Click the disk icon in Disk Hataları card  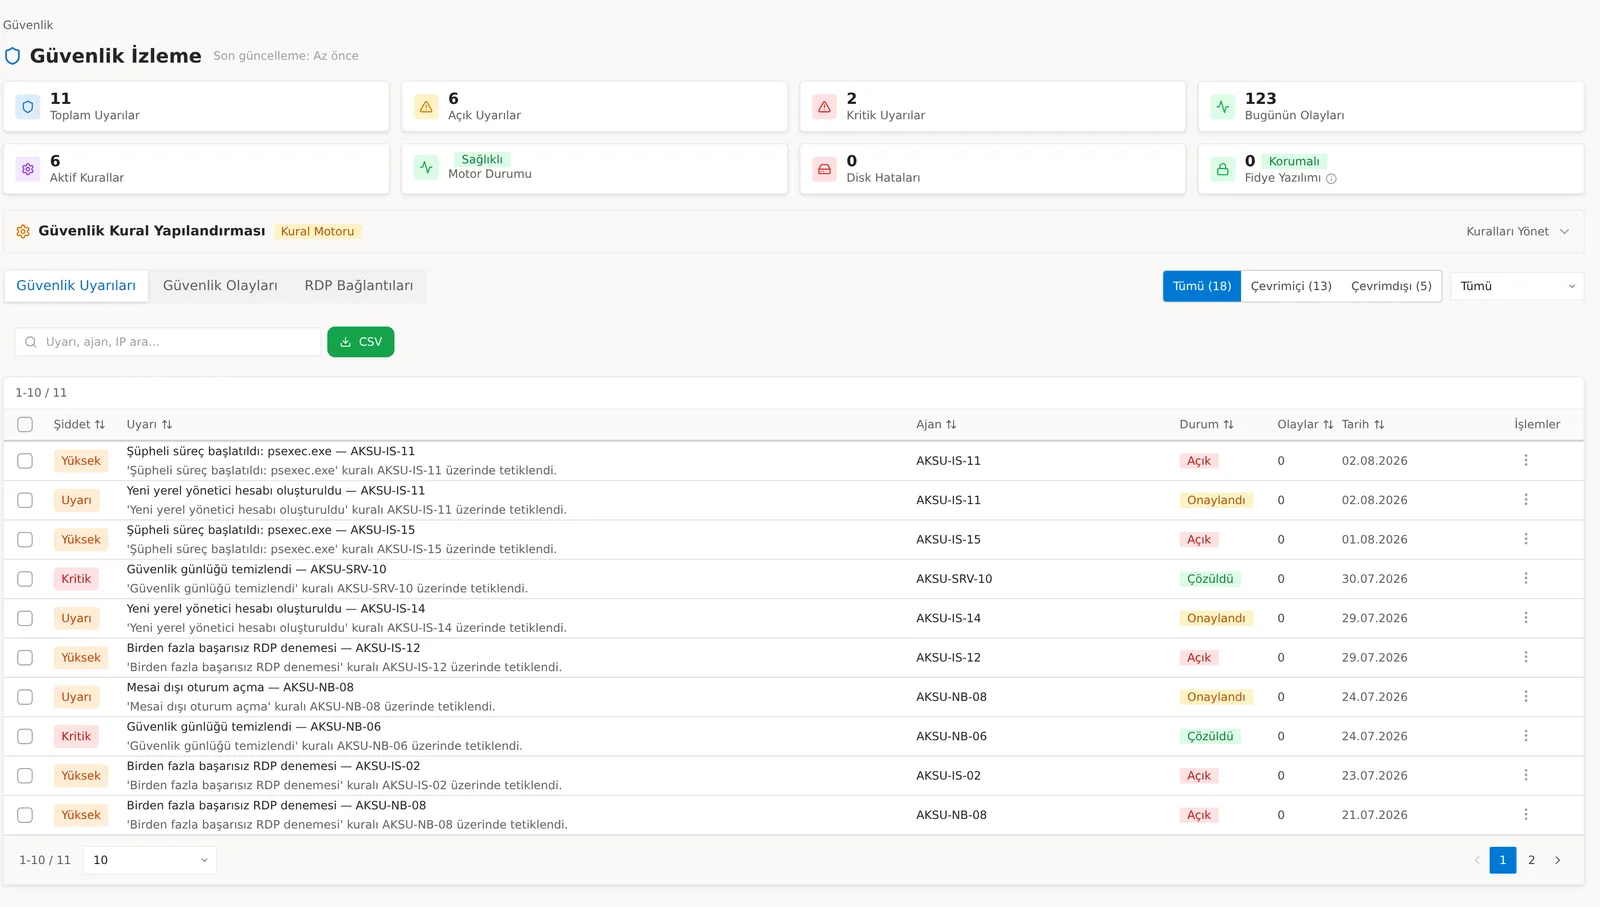[x=824, y=169]
